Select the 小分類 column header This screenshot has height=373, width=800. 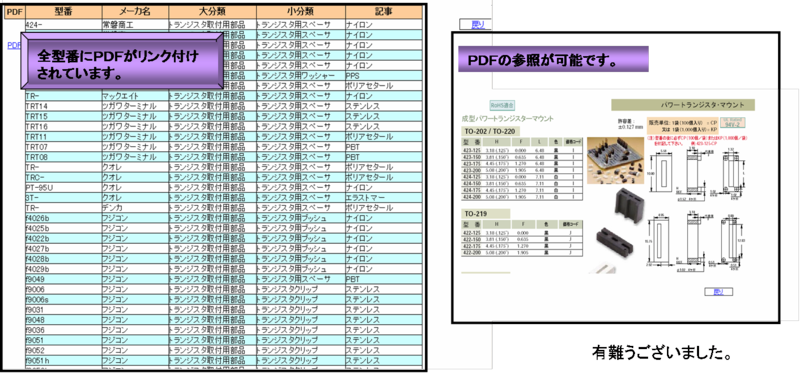pyautogui.click(x=301, y=12)
